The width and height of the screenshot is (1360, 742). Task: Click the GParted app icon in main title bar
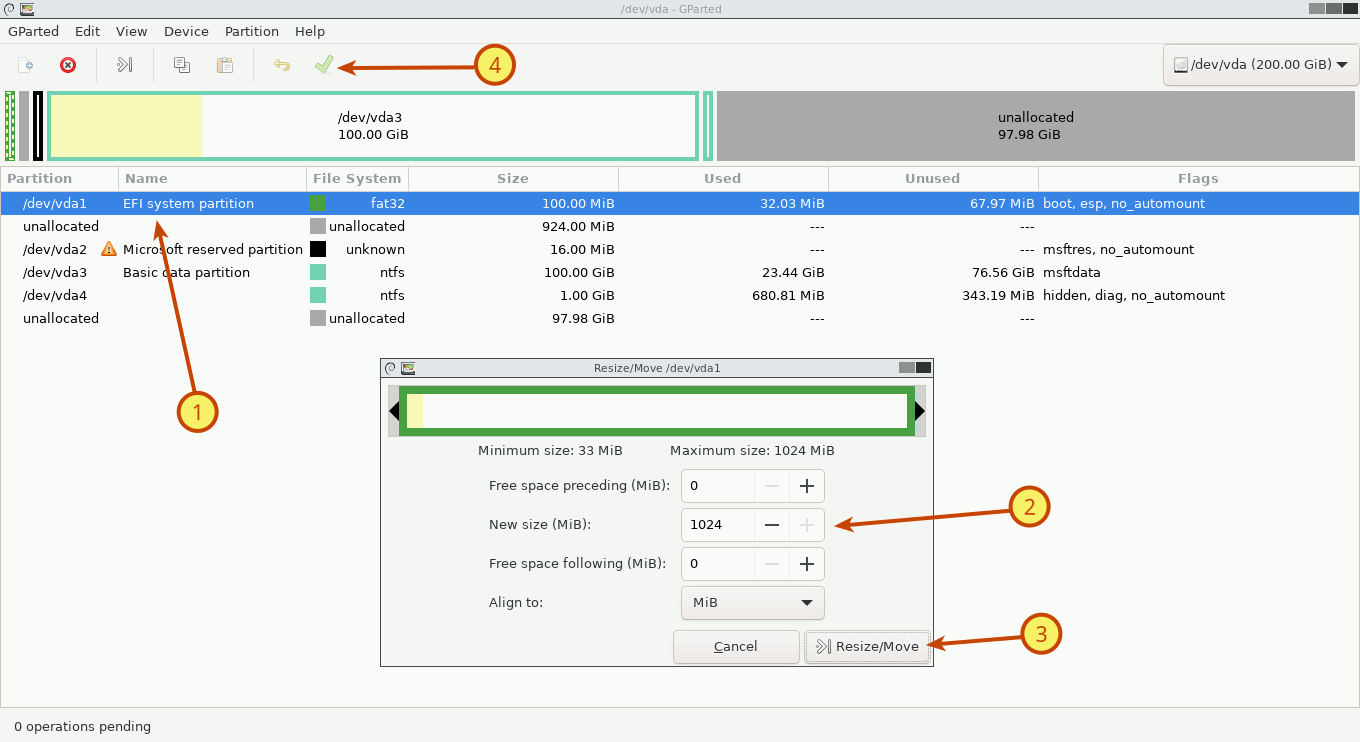pyautogui.click(x=26, y=8)
